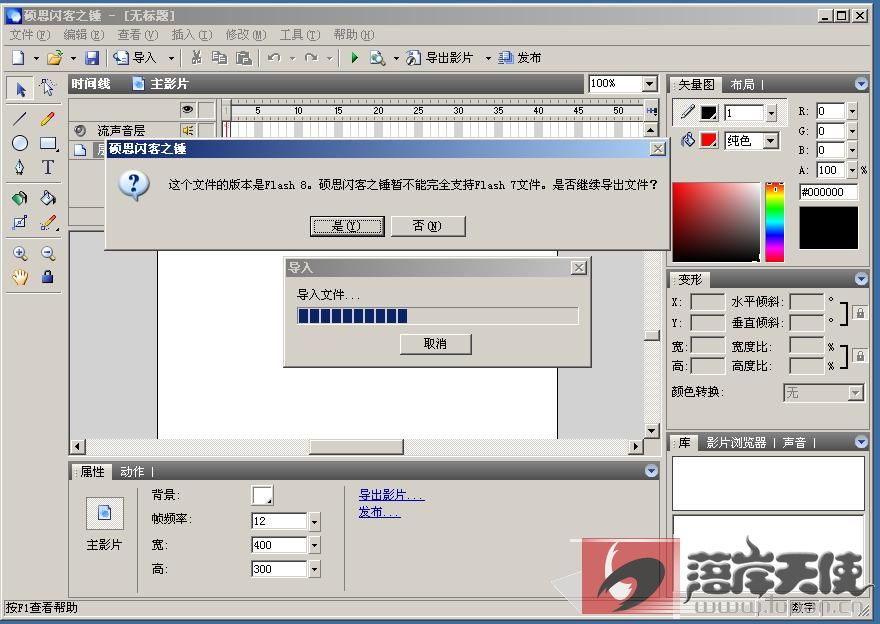Collapse the 属性 panel with its arrow

pos(651,471)
